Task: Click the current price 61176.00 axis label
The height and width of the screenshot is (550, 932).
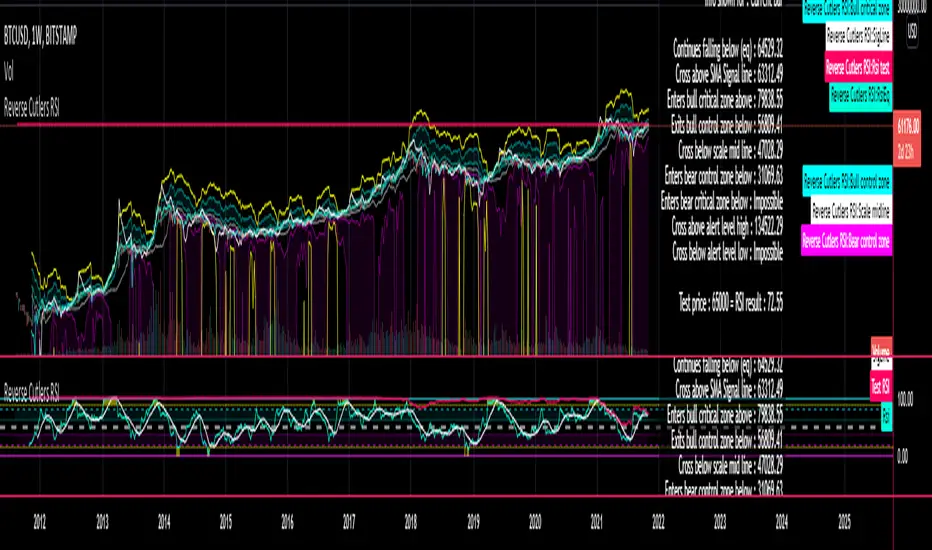Action: click(x=909, y=126)
